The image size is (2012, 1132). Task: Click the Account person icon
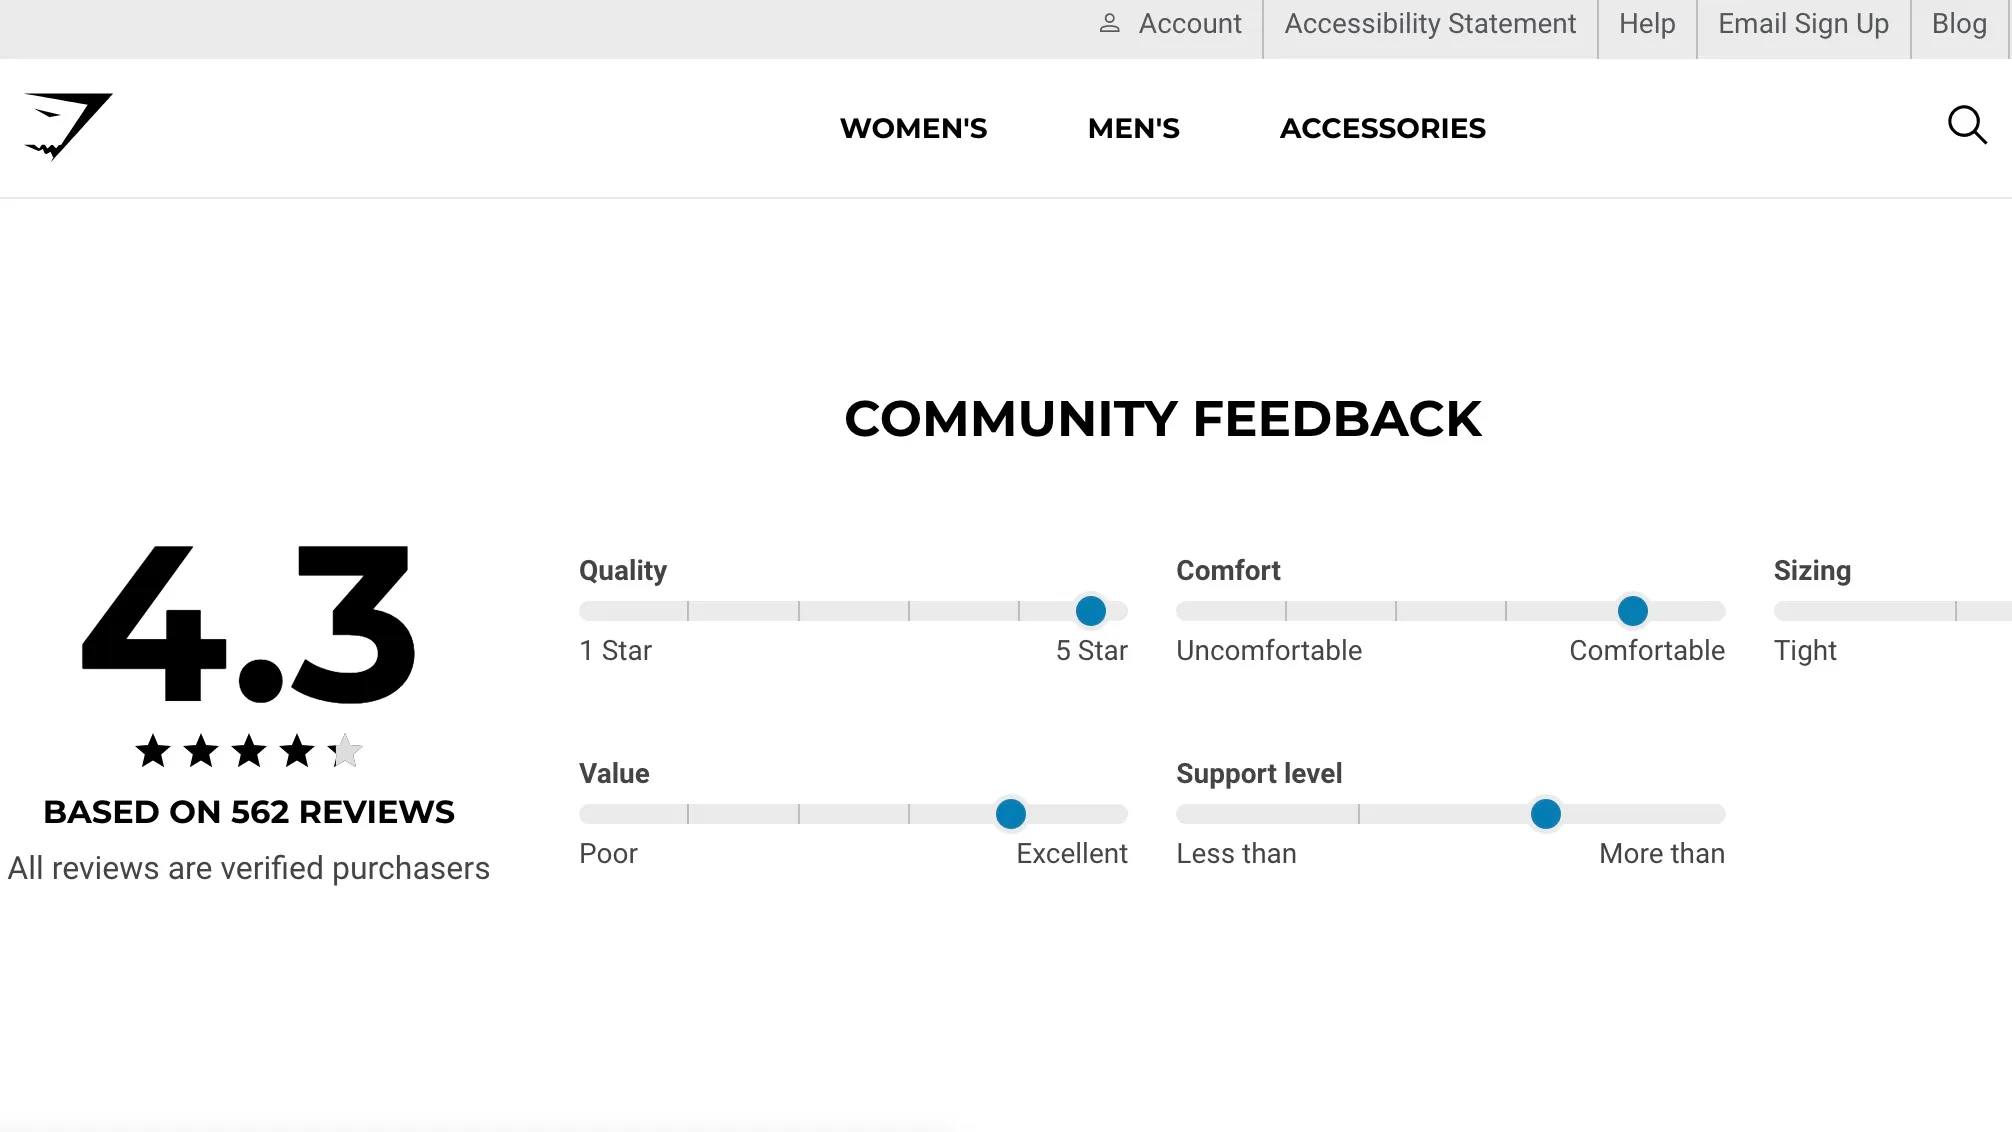coord(1109,23)
